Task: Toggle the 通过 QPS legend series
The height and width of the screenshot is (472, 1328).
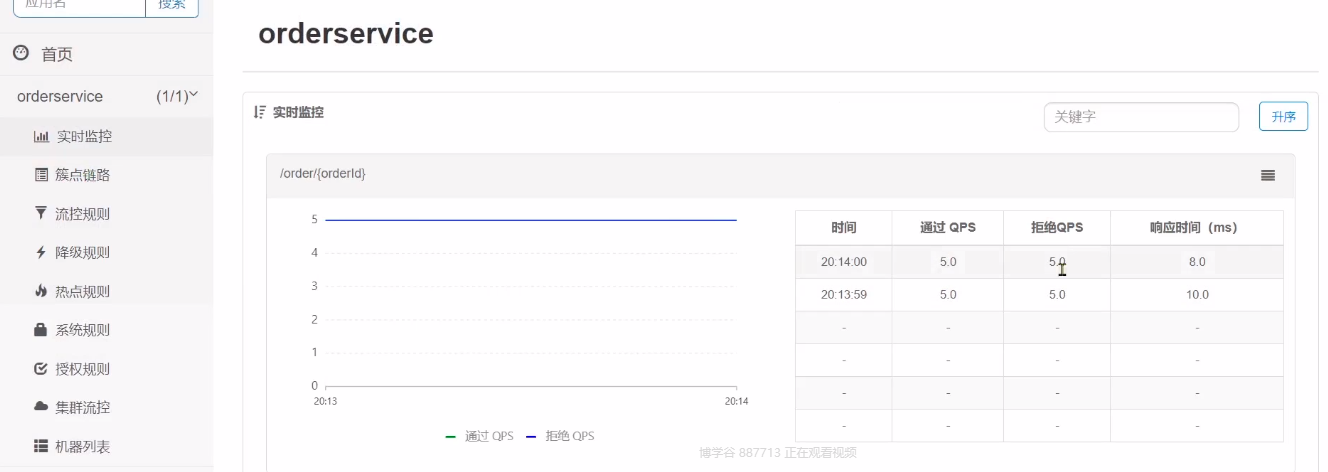Action: [x=480, y=436]
